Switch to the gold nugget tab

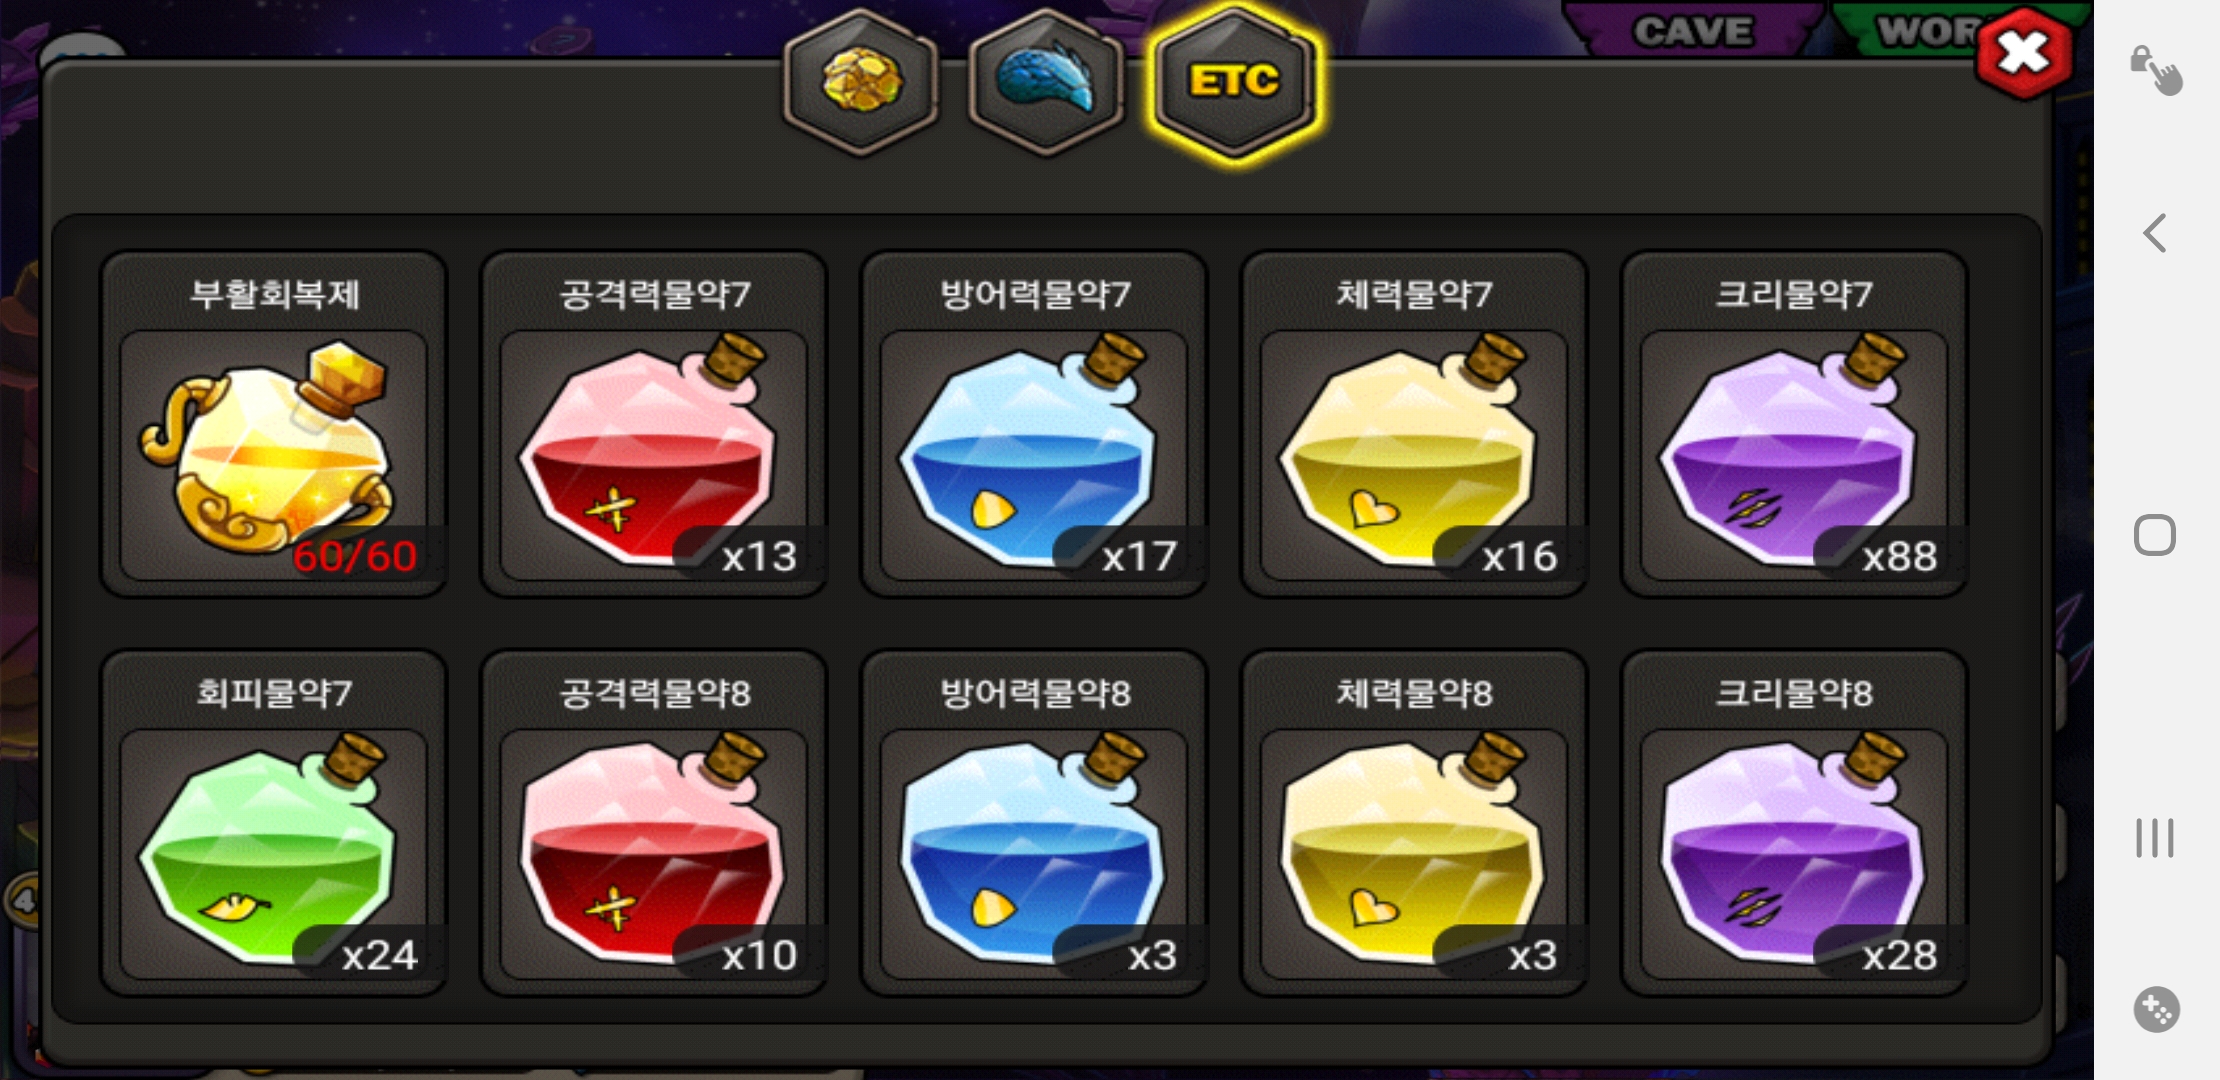pyautogui.click(x=861, y=82)
